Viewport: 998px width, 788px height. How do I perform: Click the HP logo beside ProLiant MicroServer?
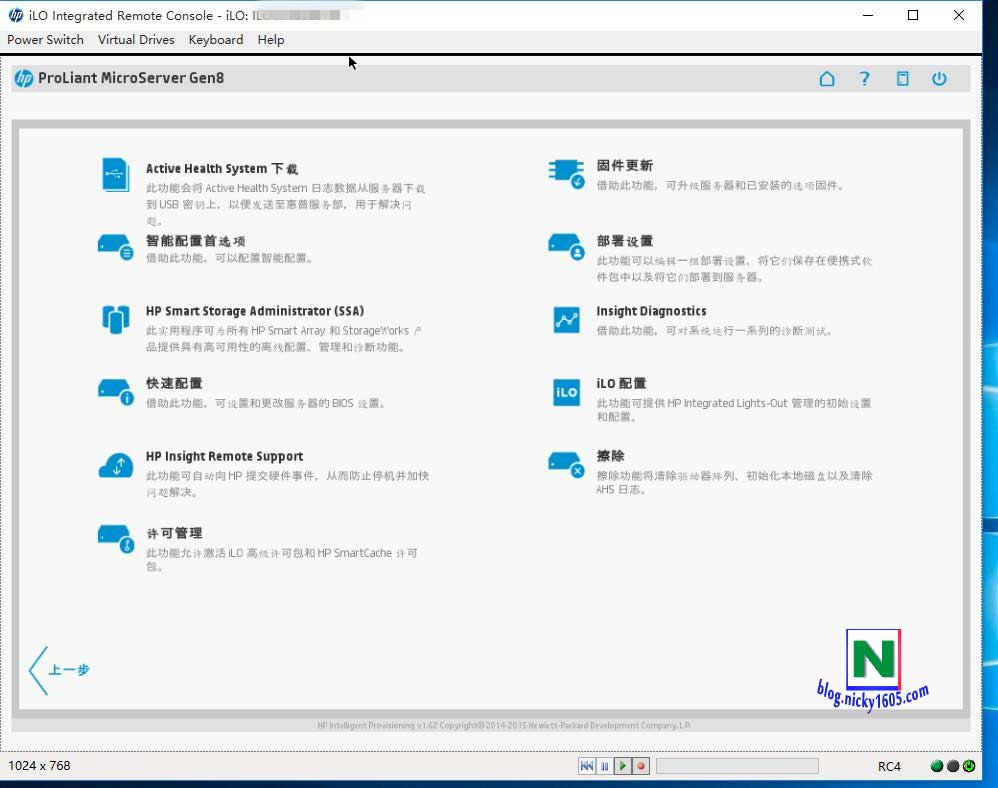pyautogui.click(x=24, y=78)
